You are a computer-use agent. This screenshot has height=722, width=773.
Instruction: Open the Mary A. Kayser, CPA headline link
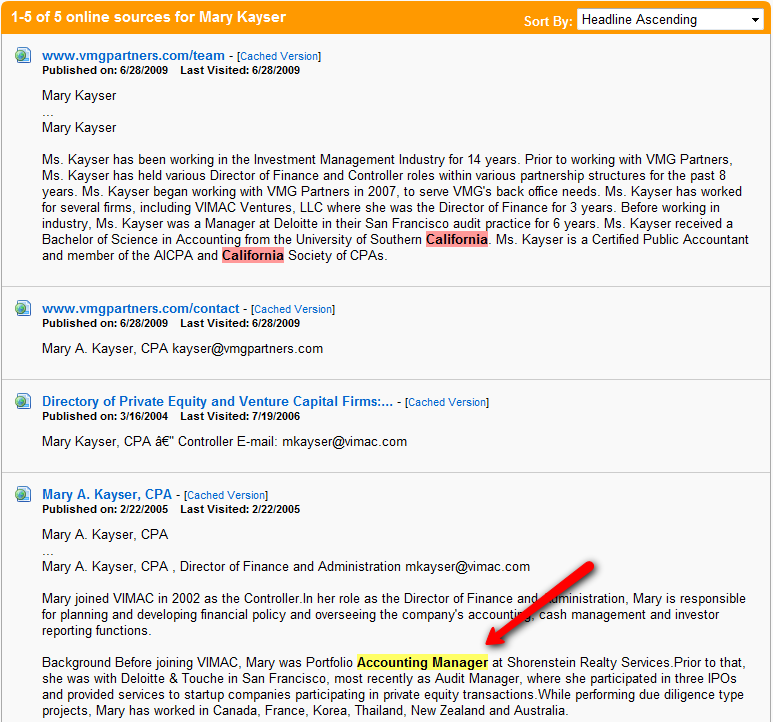pyautogui.click(x=107, y=494)
